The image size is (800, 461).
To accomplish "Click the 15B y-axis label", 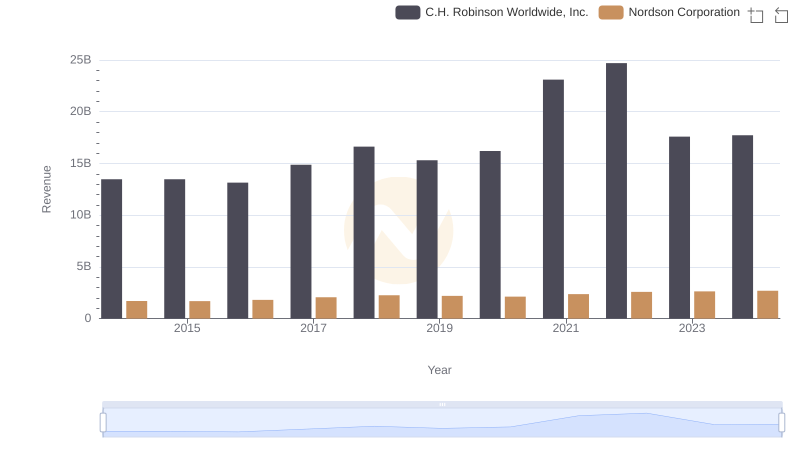I will click(x=81, y=163).
